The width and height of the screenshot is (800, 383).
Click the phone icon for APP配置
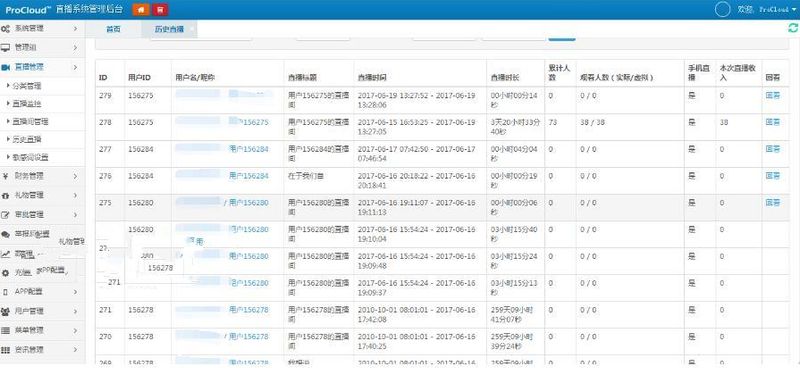coord(5,292)
